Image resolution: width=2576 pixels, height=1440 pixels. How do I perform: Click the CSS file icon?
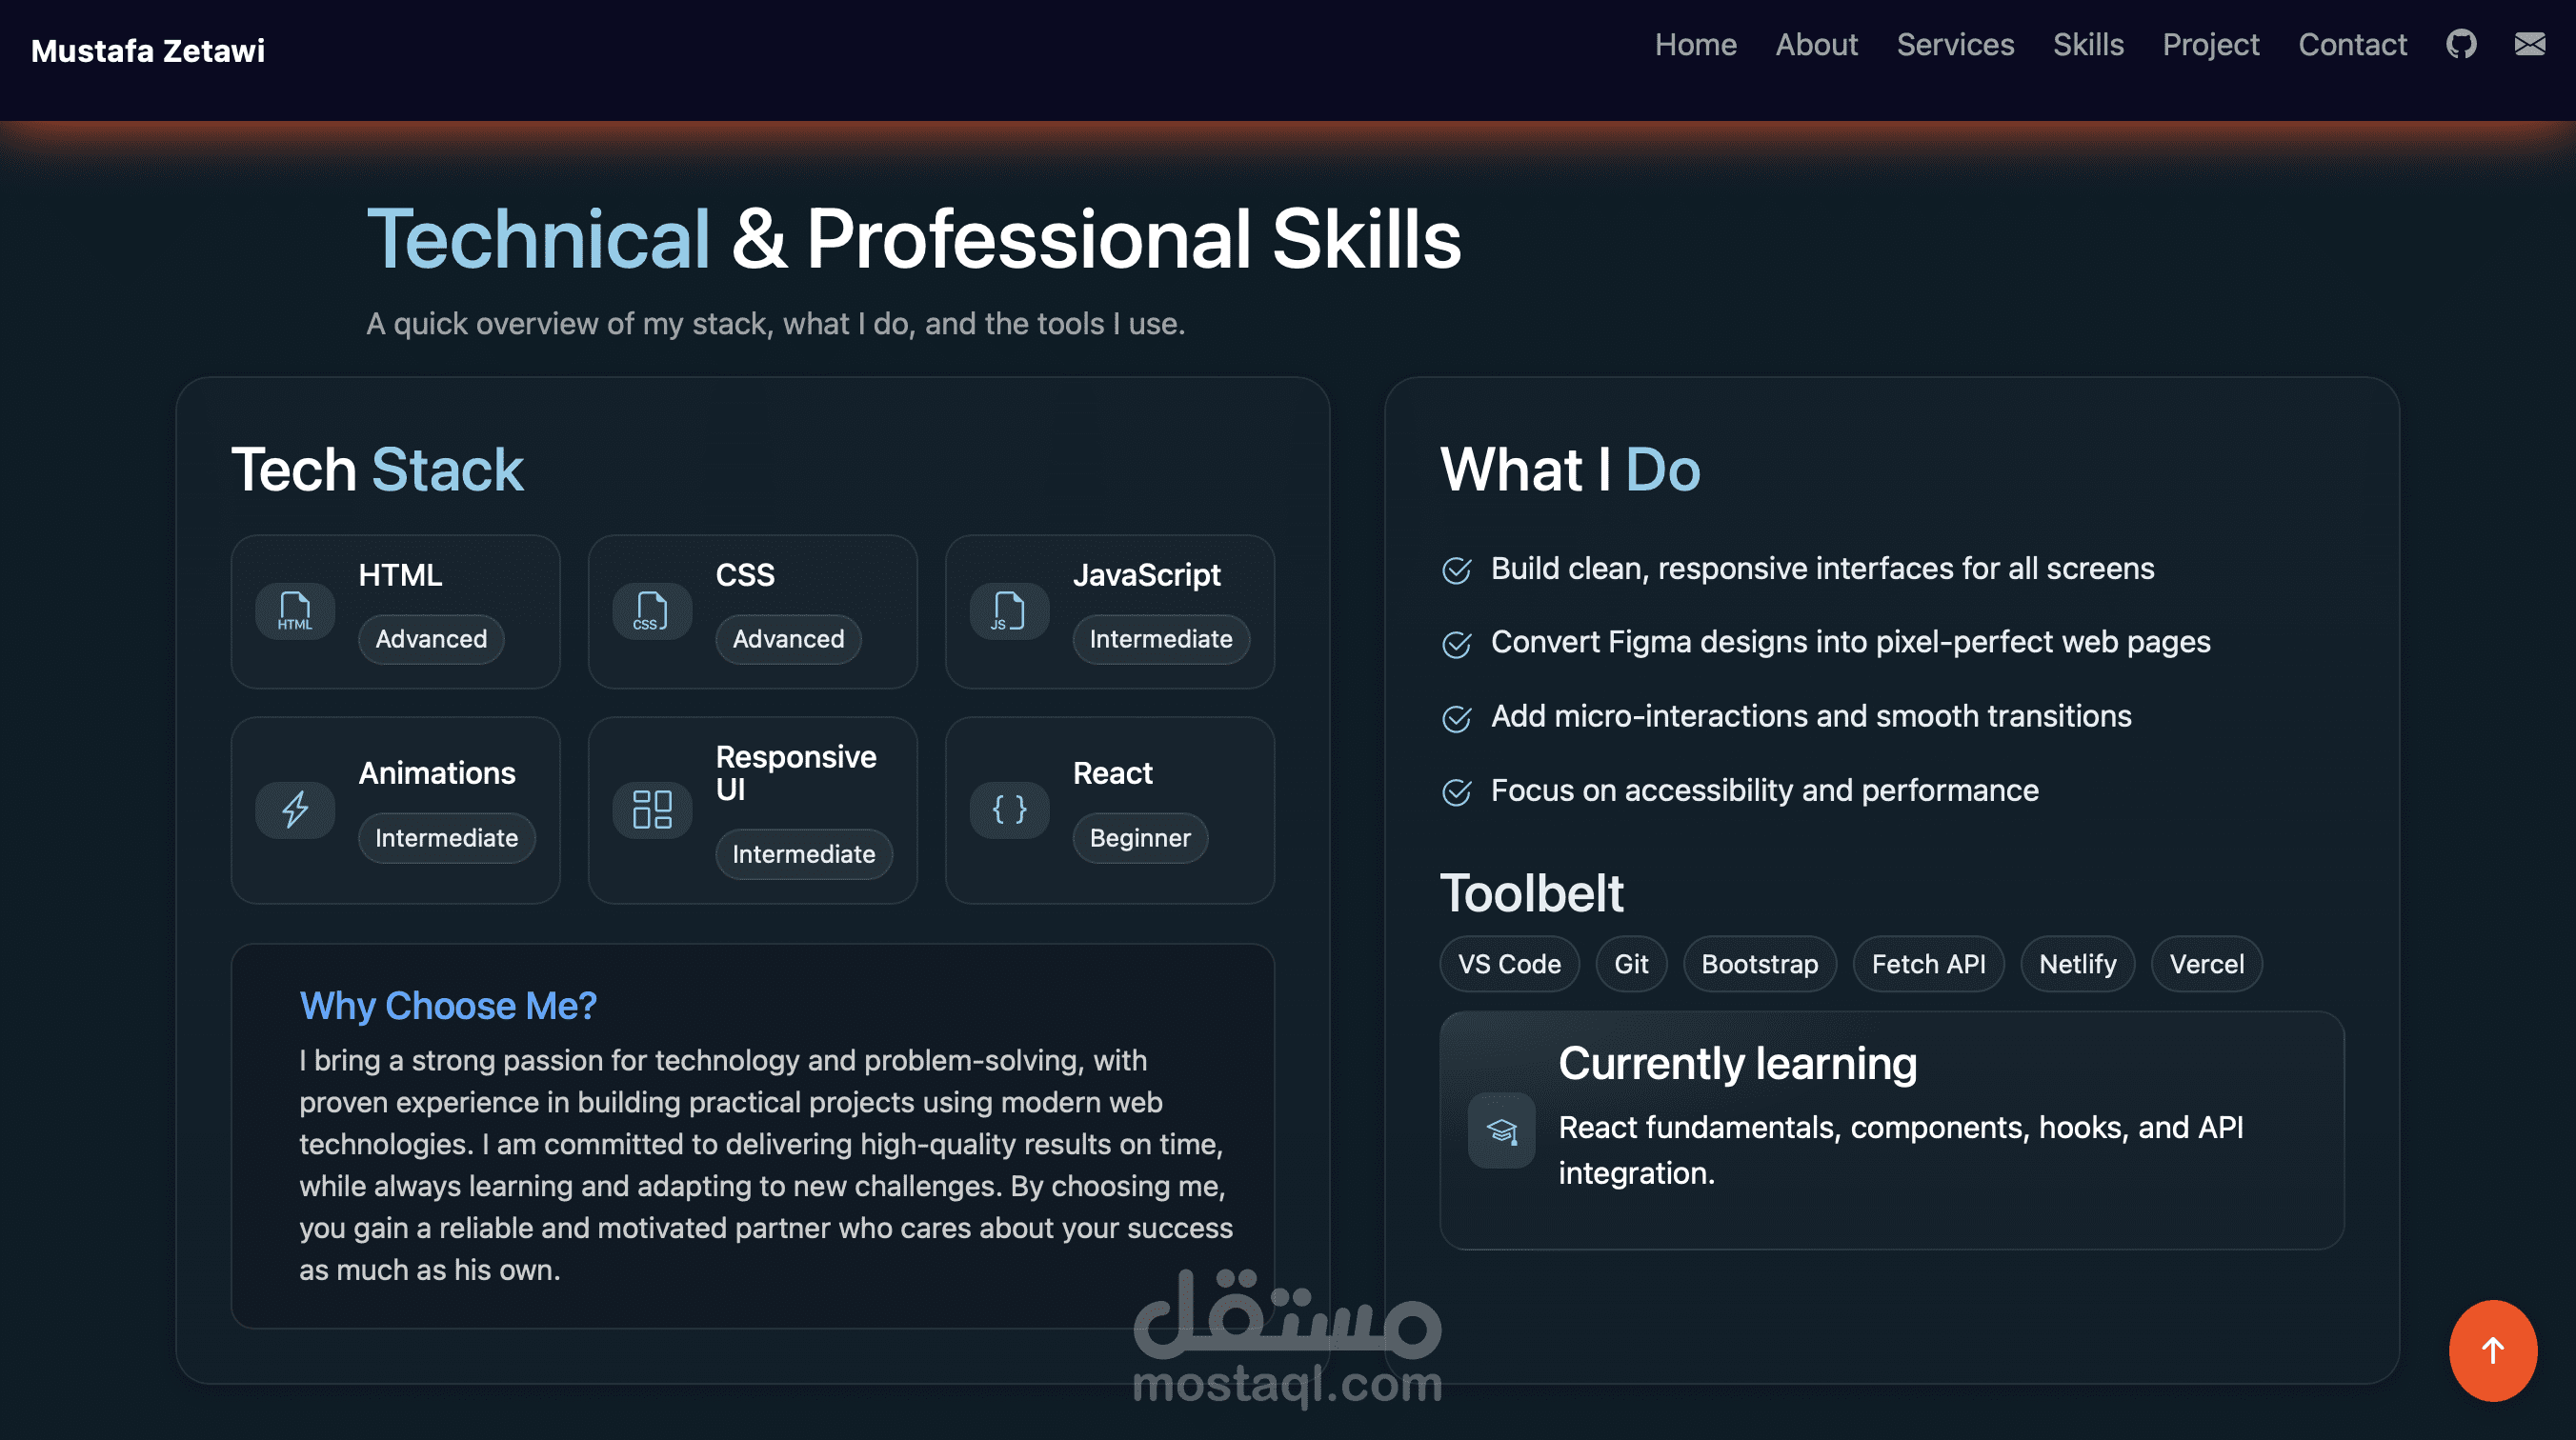pyautogui.click(x=652, y=611)
